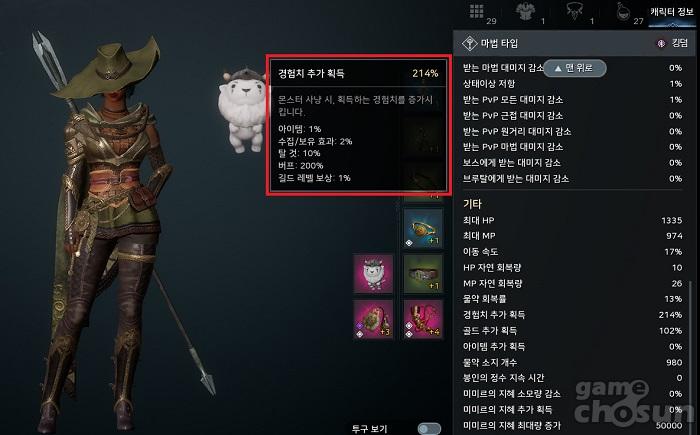Select the 골드 추가 획득 stat row

click(x=572, y=330)
